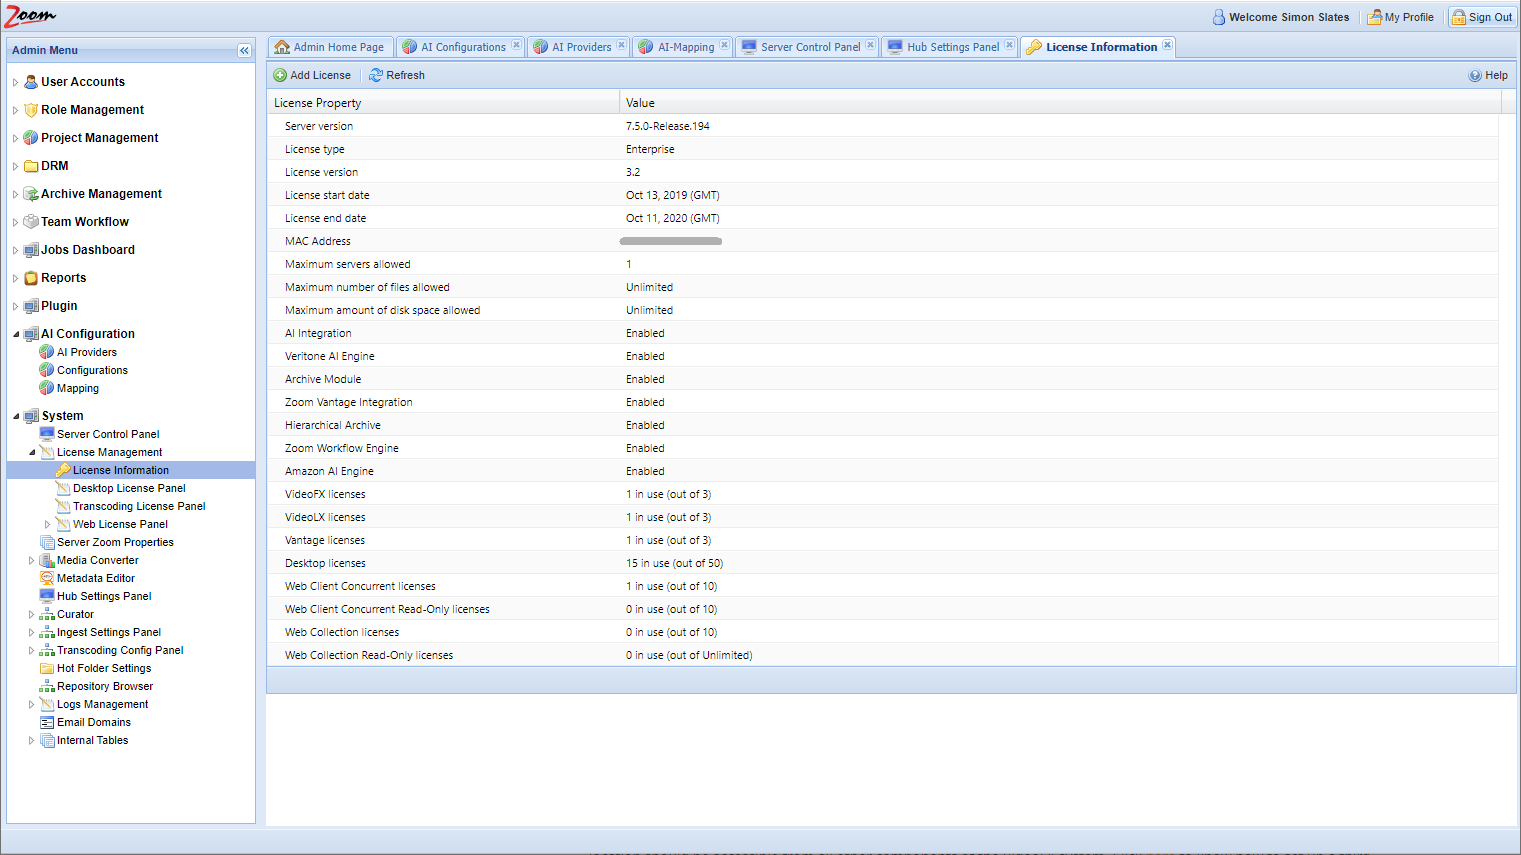Click the User Accounts icon in Admin Menu

31,82
